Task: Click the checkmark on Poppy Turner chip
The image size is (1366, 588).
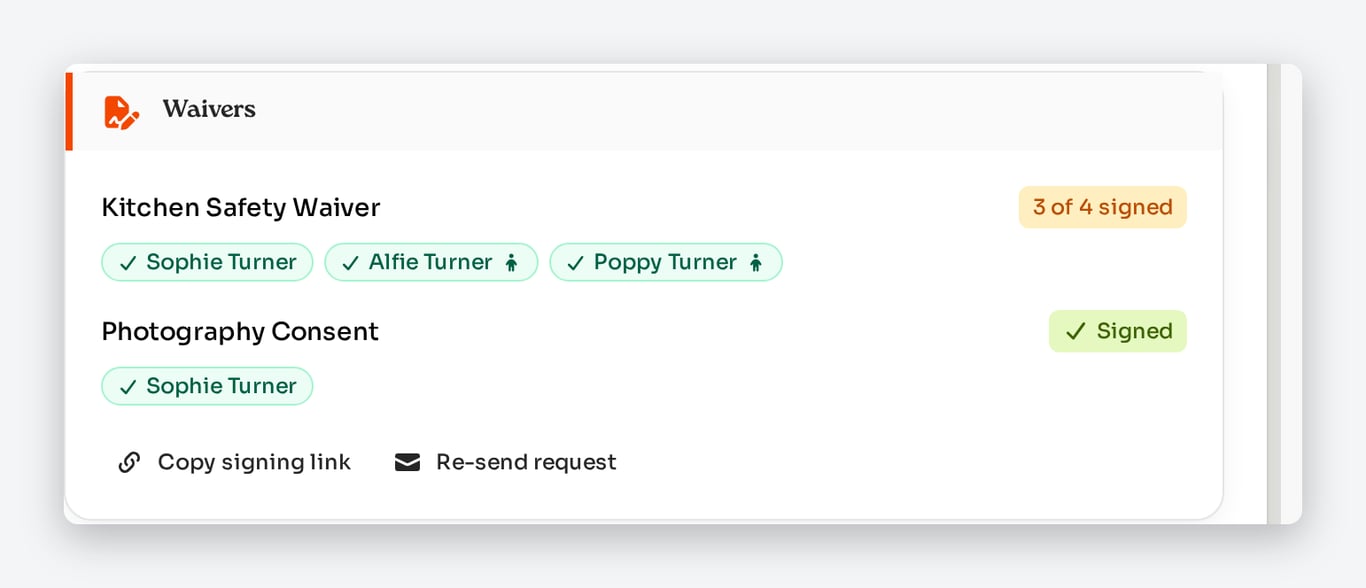Action: tap(575, 263)
